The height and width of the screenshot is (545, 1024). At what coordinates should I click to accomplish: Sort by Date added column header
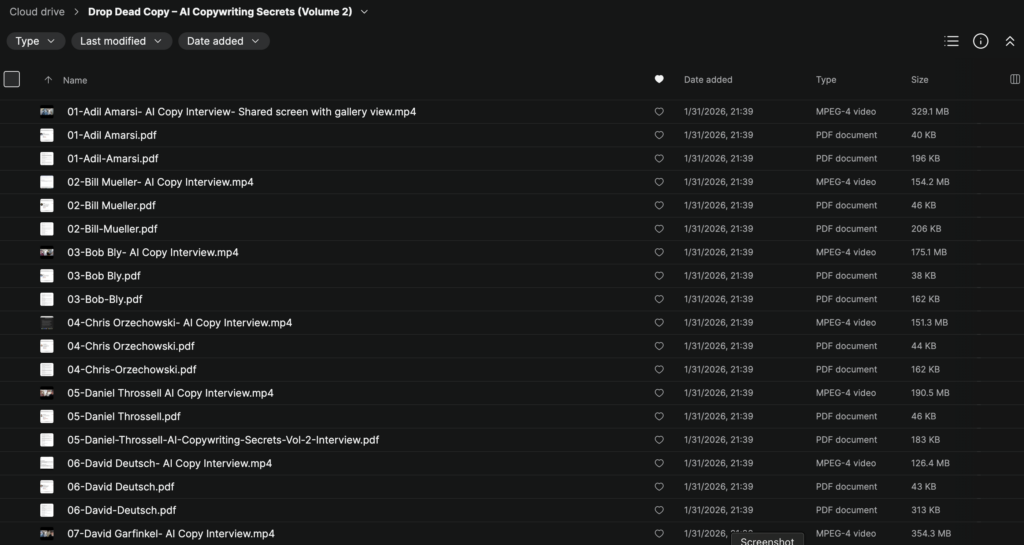pyautogui.click(x=708, y=80)
